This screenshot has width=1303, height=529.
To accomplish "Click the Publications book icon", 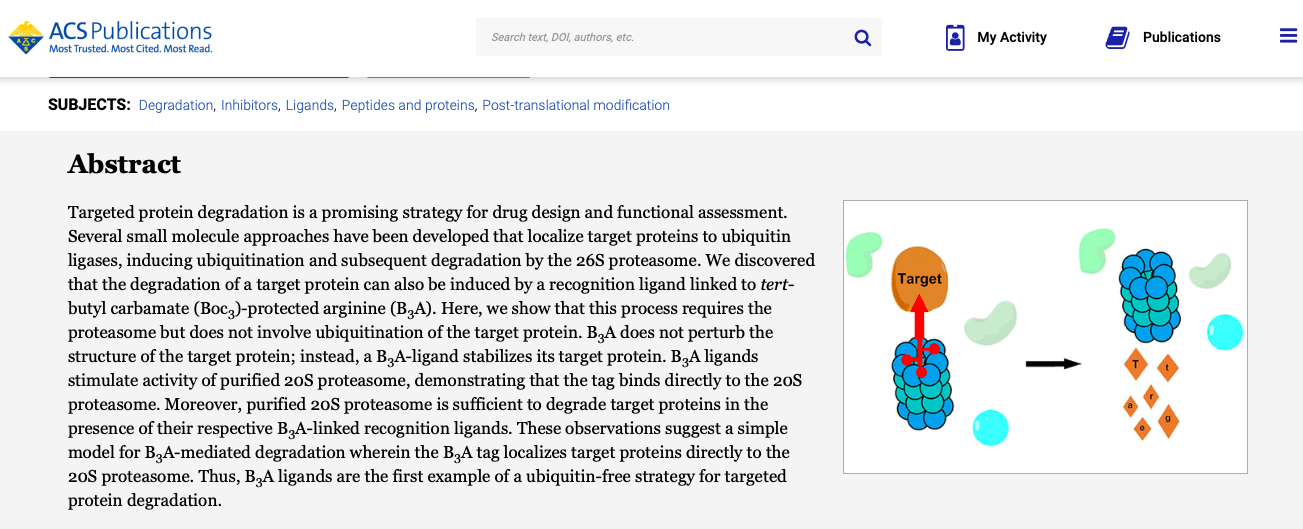I will pos(1116,38).
